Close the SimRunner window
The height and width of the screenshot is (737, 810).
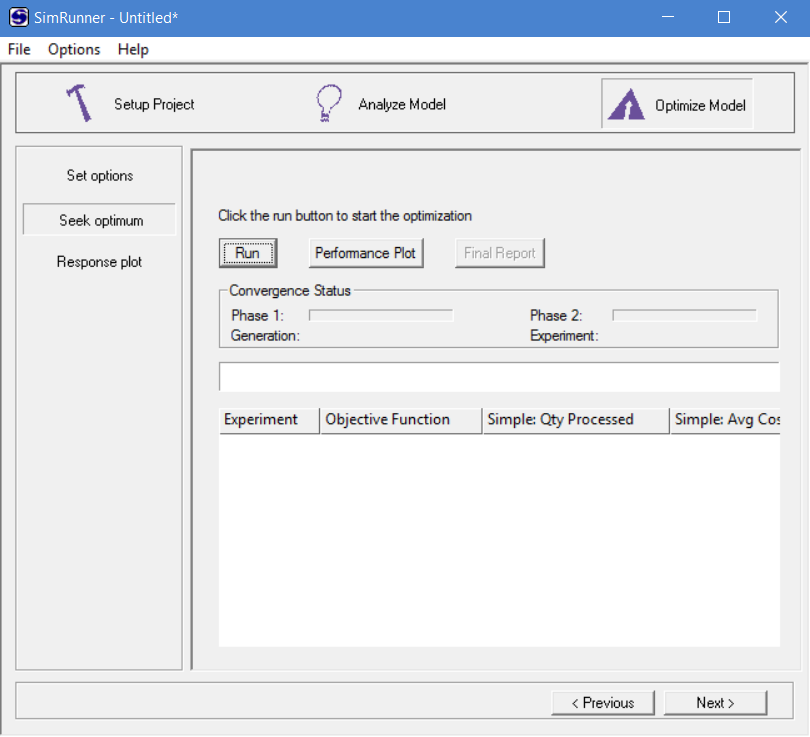pos(781,18)
